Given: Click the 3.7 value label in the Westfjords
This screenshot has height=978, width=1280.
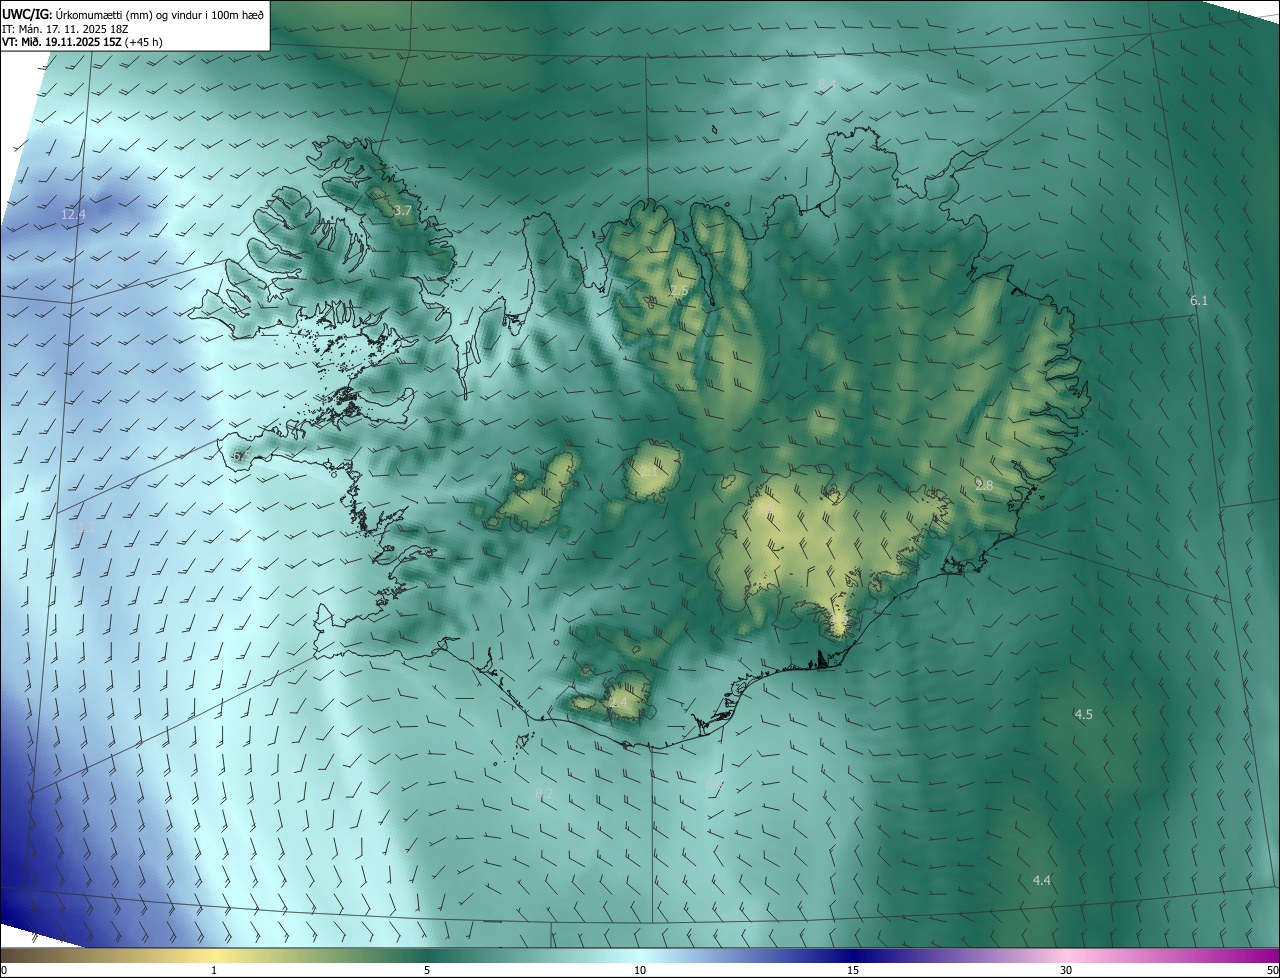Looking at the screenshot, I should click(x=402, y=211).
